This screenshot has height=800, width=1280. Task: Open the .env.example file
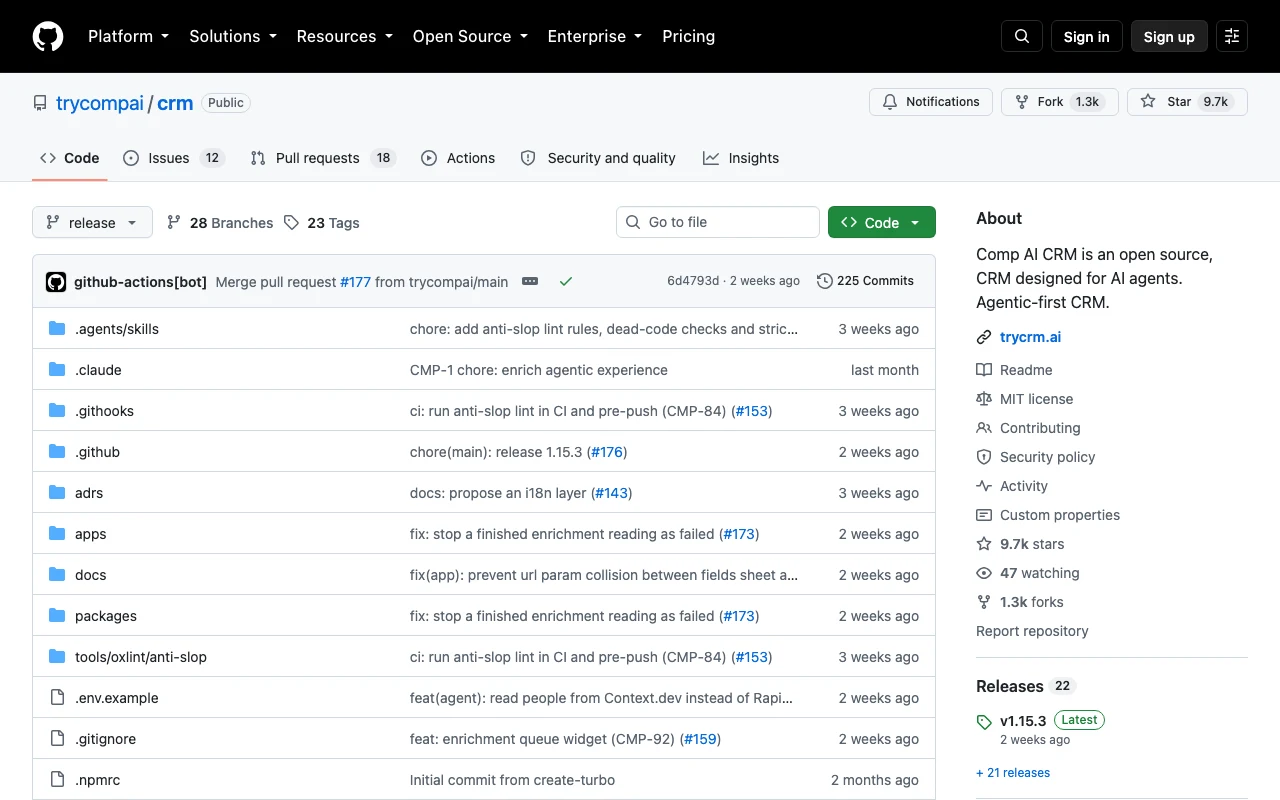coord(117,698)
